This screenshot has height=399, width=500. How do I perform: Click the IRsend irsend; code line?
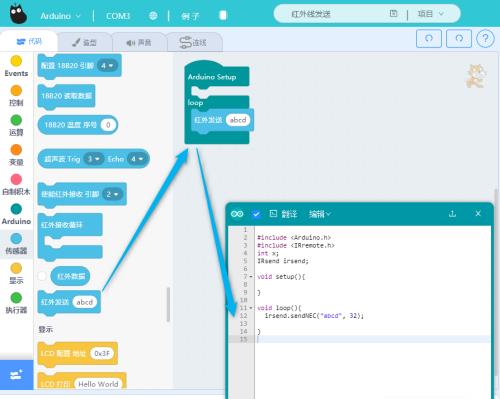[283, 261]
